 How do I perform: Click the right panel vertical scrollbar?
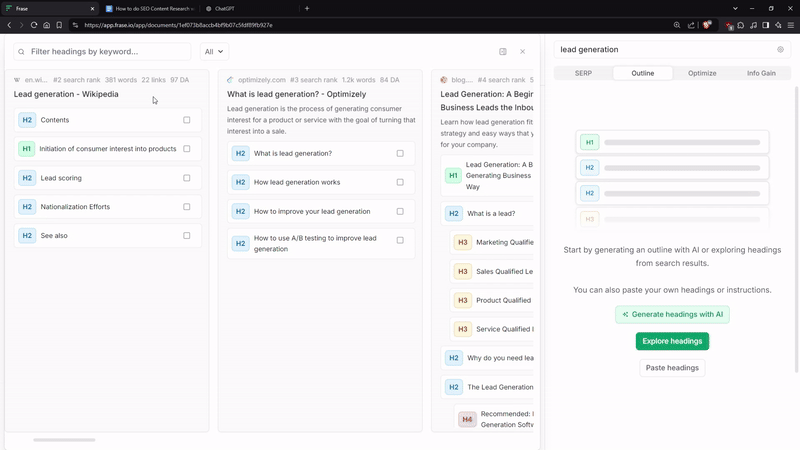[796, 230]
